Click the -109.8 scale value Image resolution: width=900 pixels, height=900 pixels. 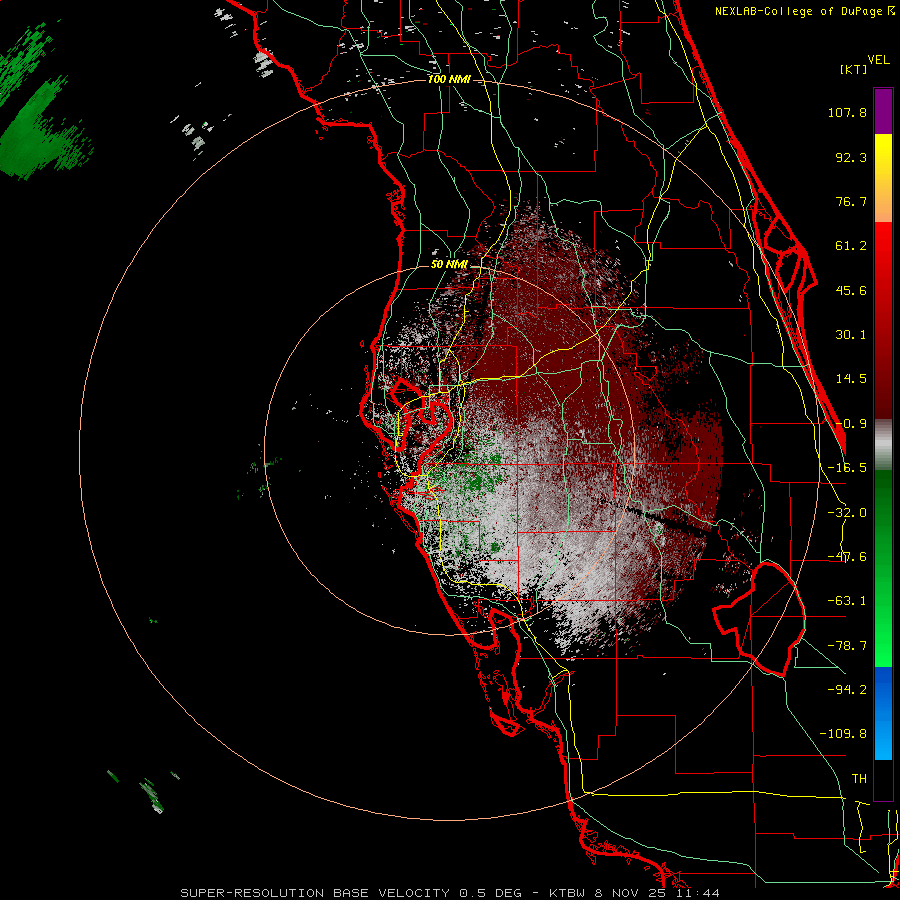[843, 734]
